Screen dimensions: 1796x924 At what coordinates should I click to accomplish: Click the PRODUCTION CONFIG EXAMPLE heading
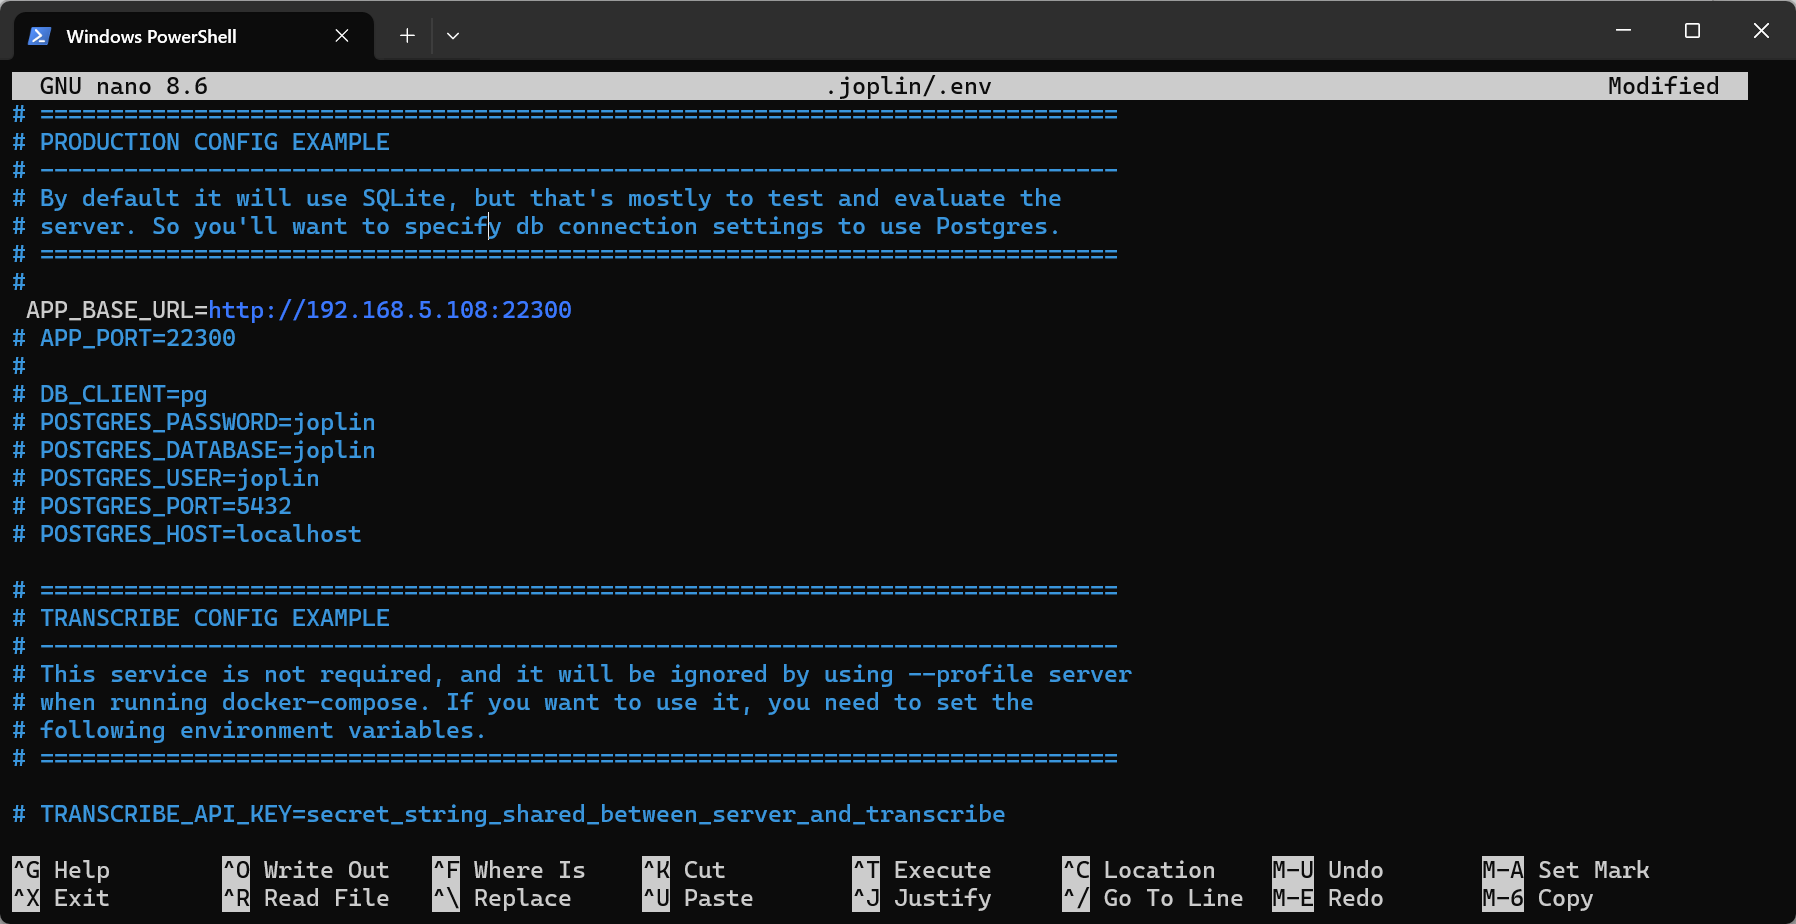click(x=215, y=142)
